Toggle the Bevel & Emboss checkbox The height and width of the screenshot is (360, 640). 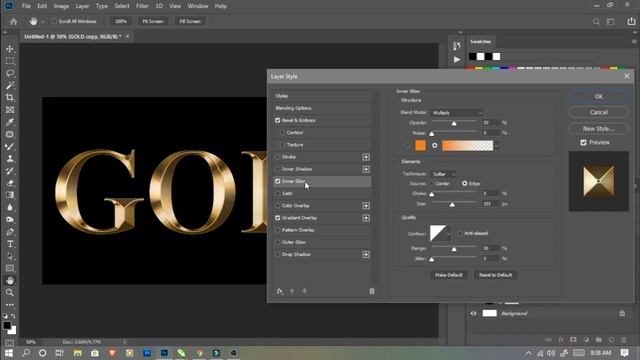(278, 120)
